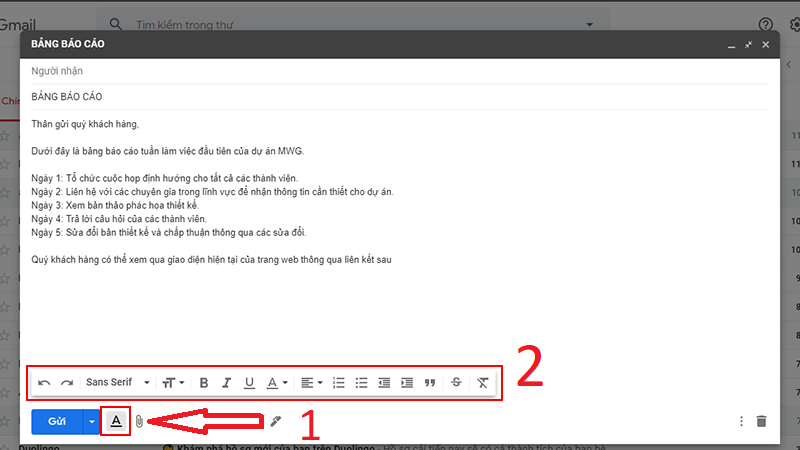Minimize the compose window

[732, 45]
